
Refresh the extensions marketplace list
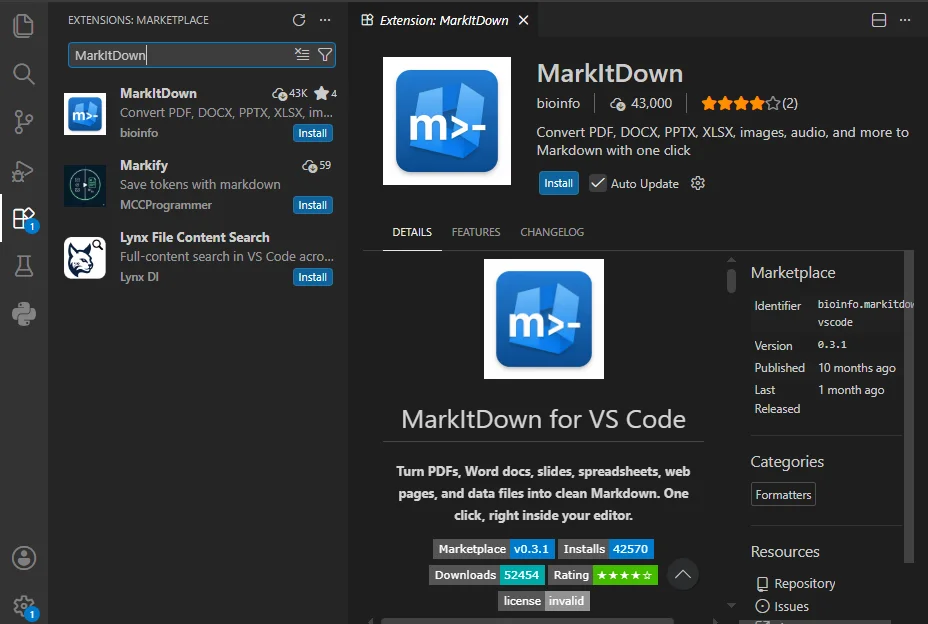(299, 20)
